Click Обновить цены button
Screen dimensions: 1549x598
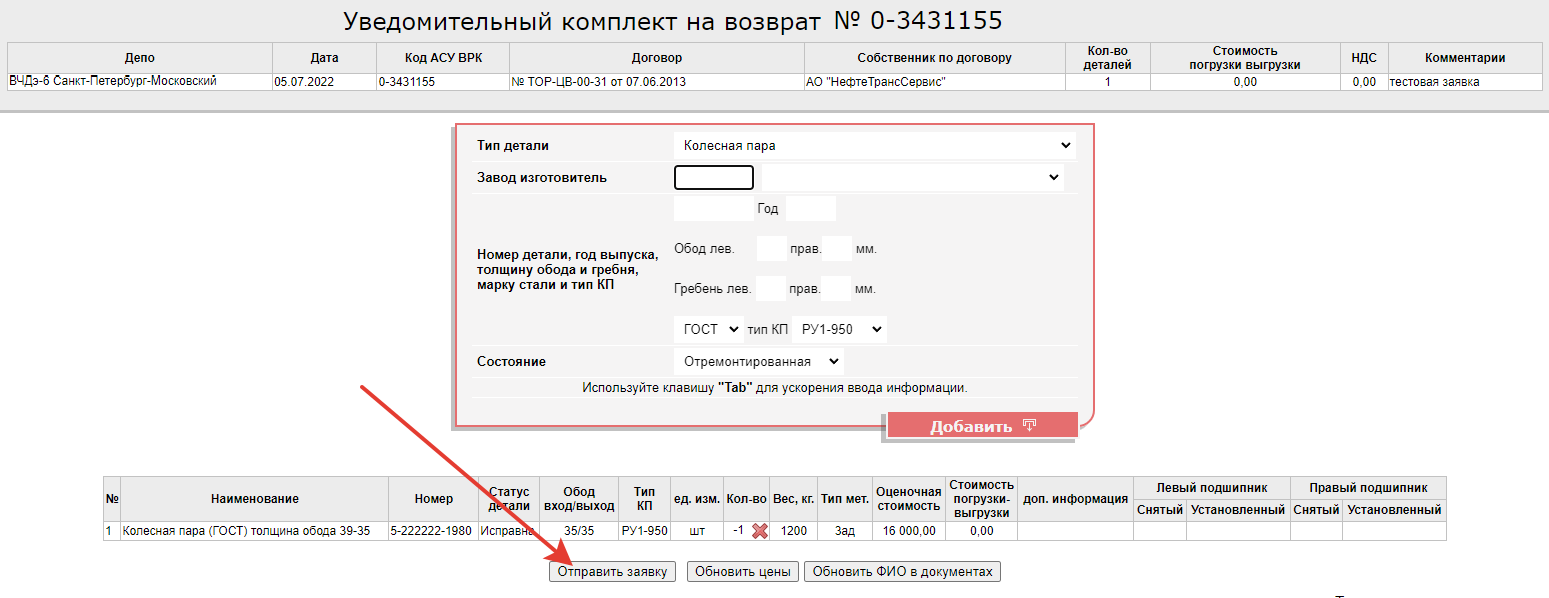coord(741,572)
